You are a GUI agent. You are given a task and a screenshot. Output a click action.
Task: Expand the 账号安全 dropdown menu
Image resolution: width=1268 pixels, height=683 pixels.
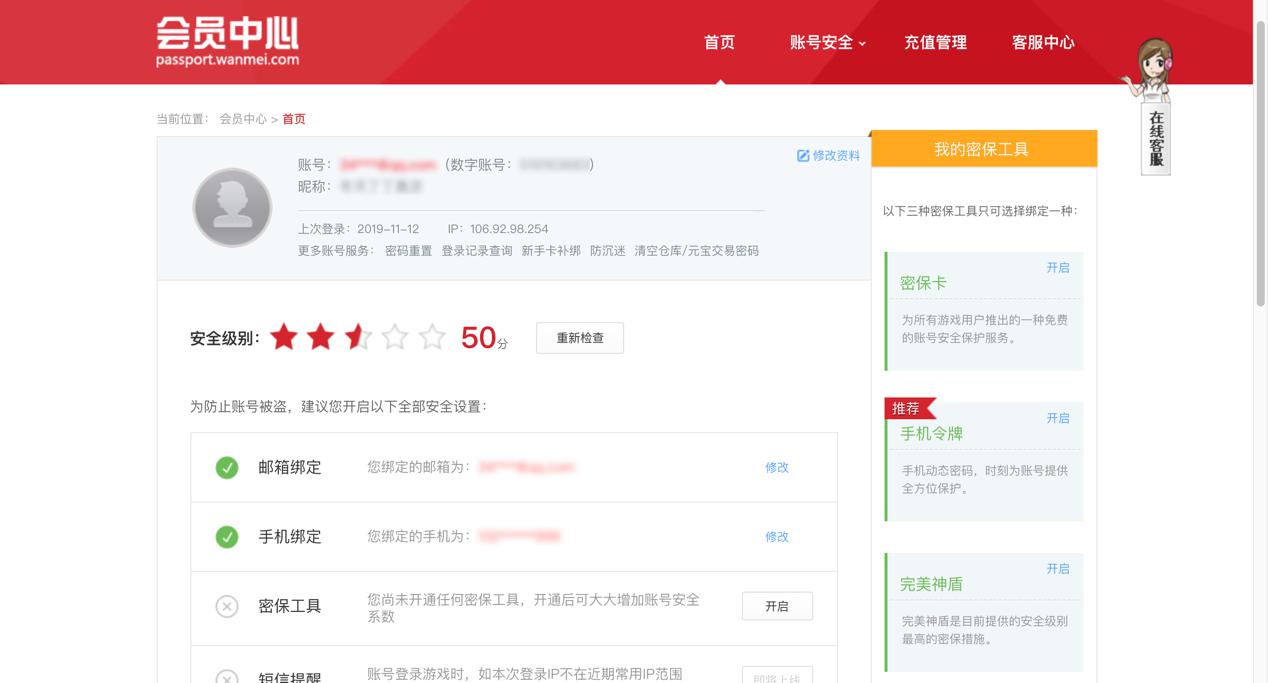click(827, 42)
